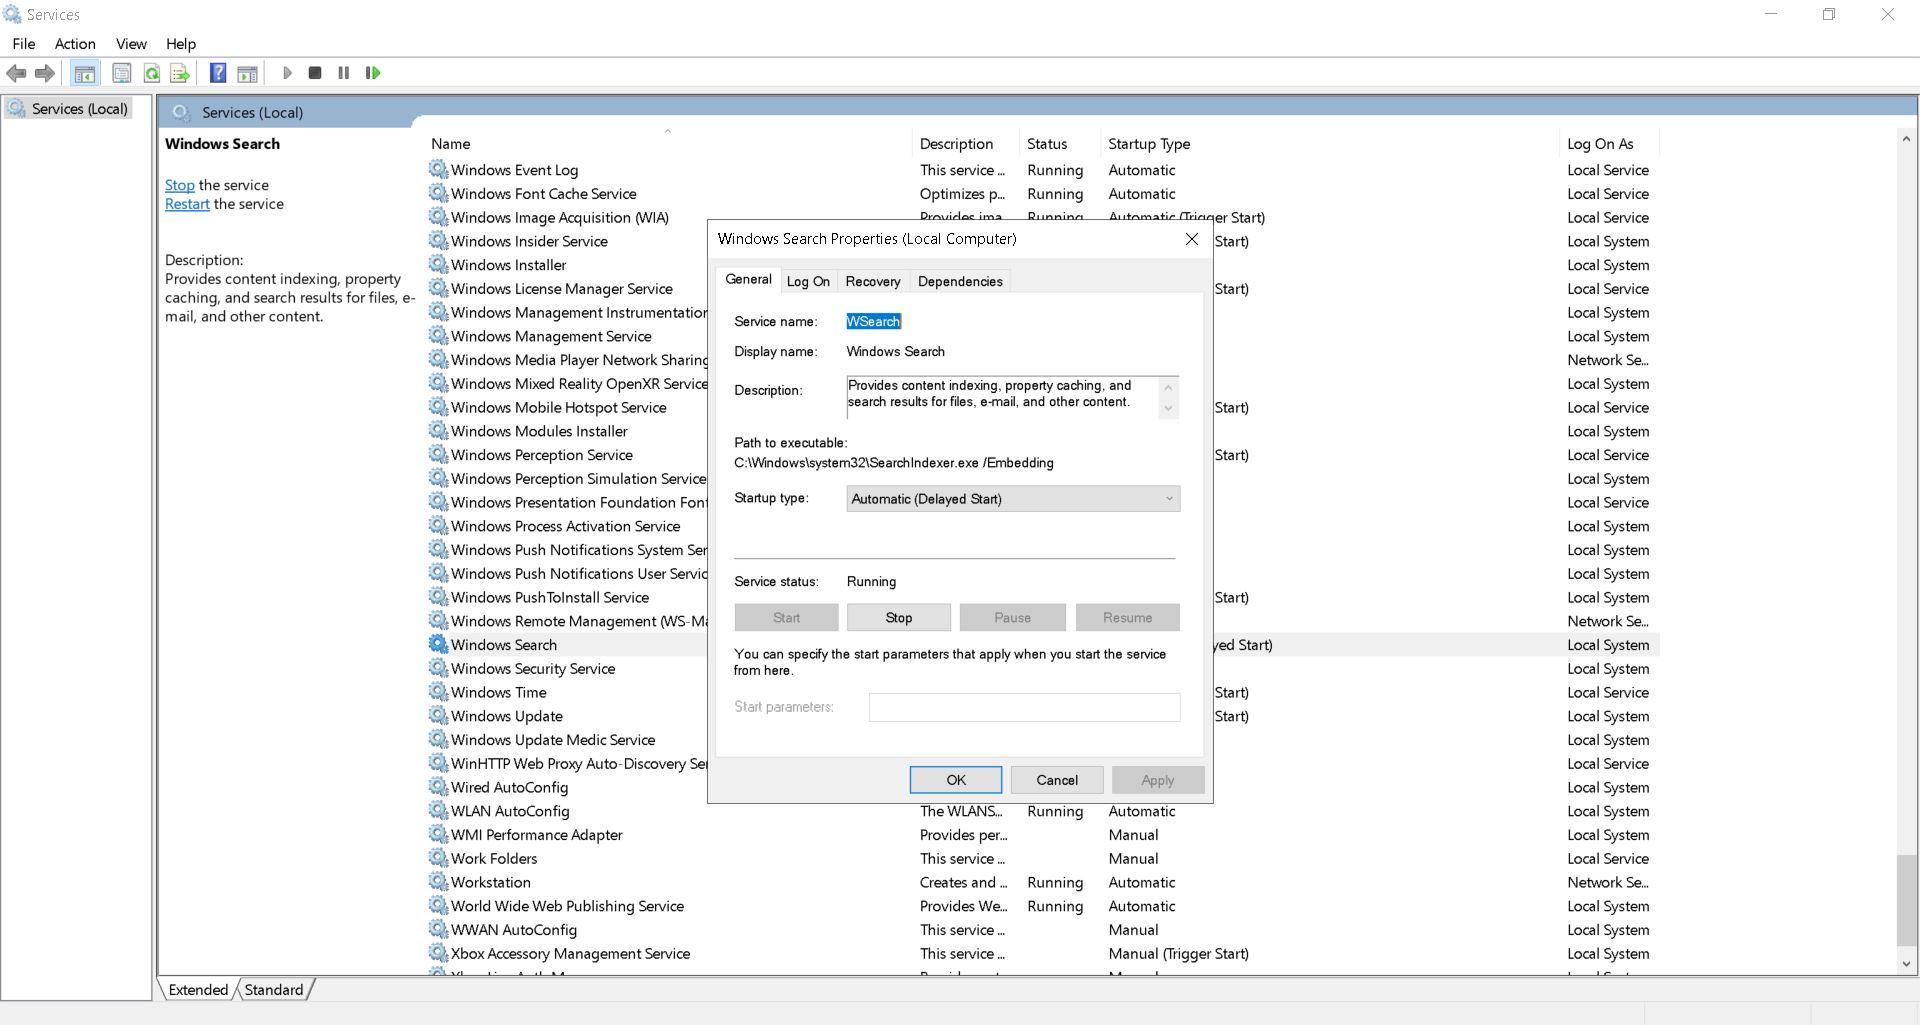Viewport: 1920px width, 1025px height.
Task: Open the Startup type dropdown
Action: (x=1013, y=499)
